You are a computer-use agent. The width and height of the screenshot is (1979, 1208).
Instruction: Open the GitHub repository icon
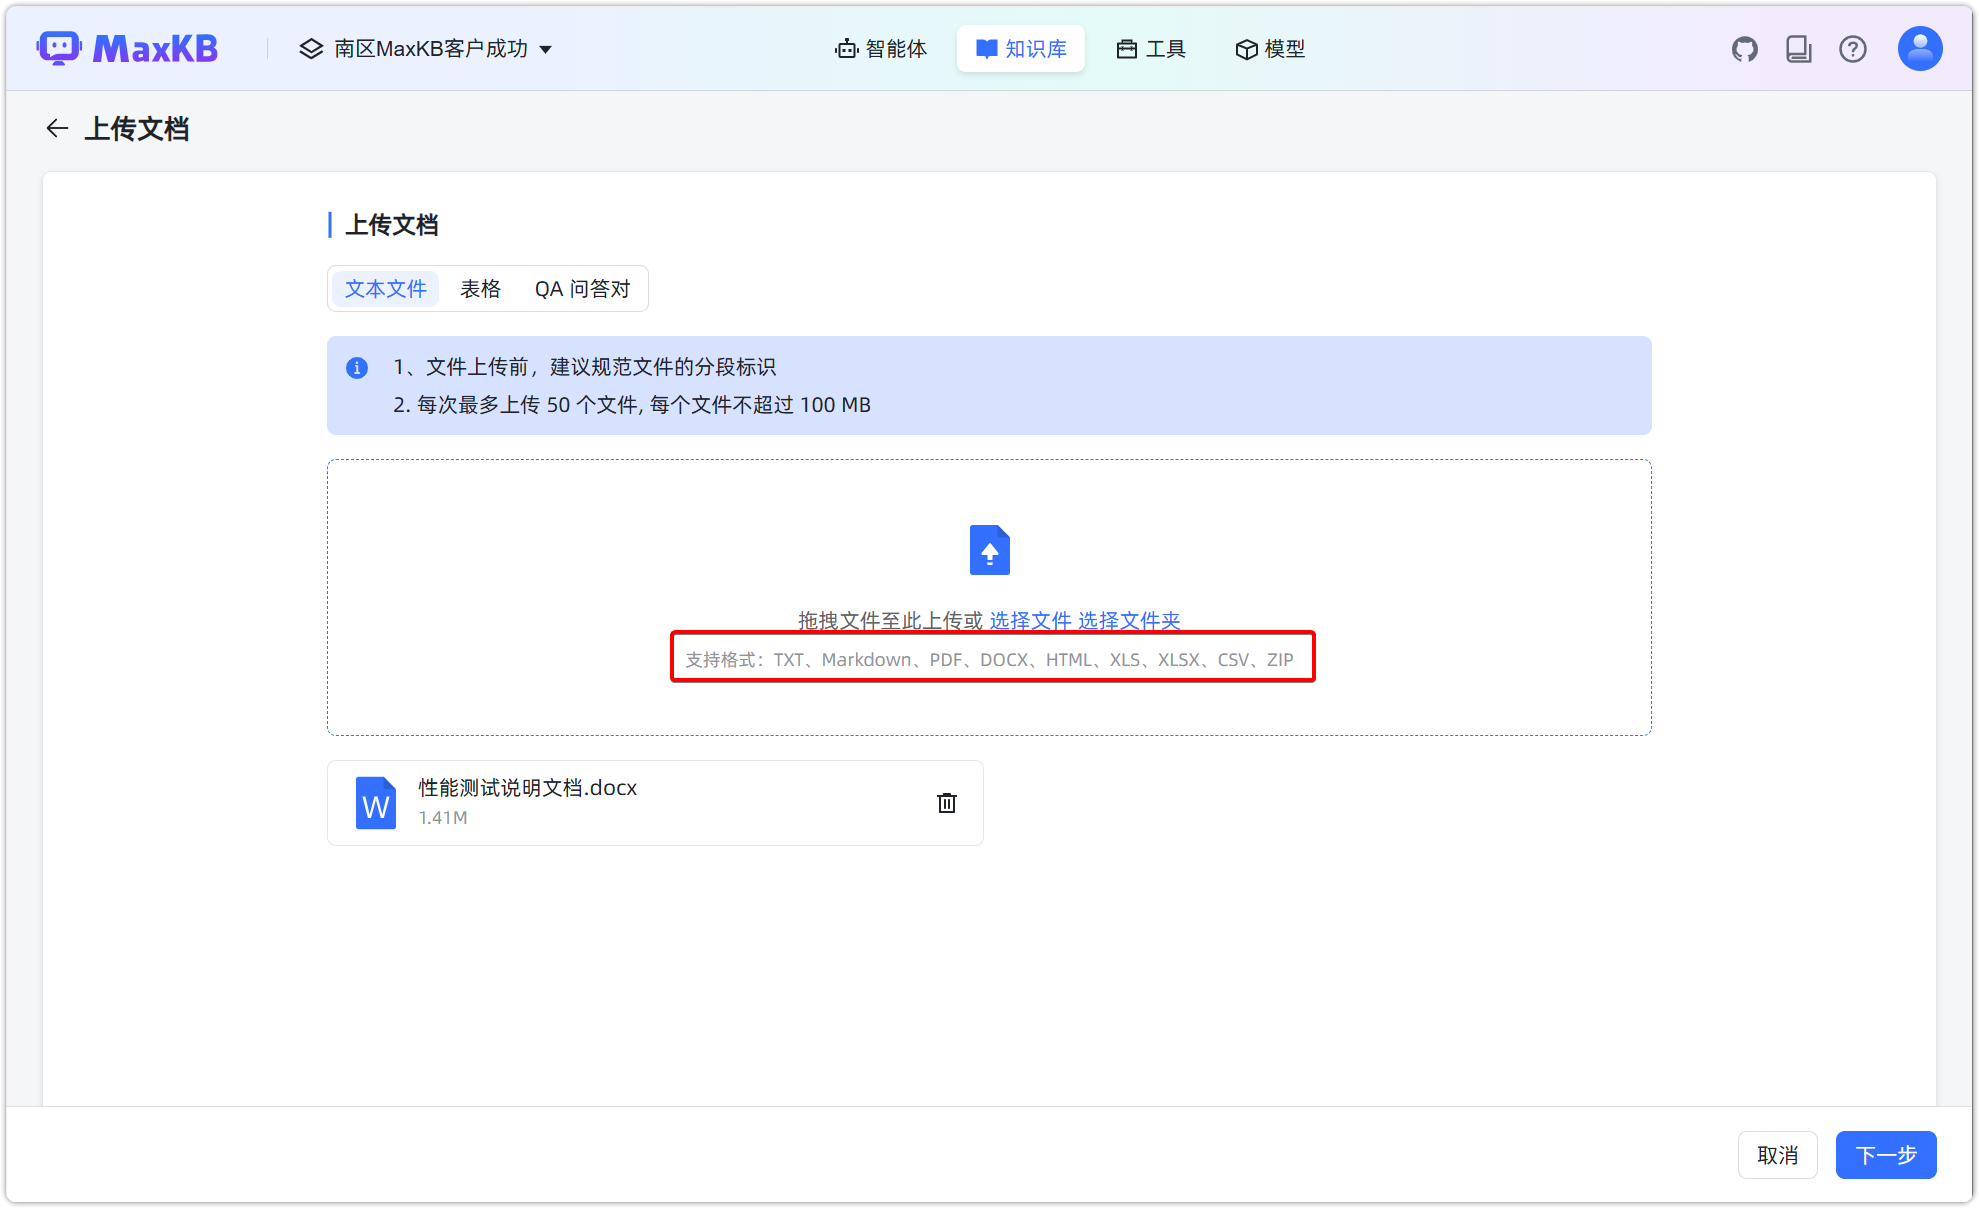(1744, 48)
